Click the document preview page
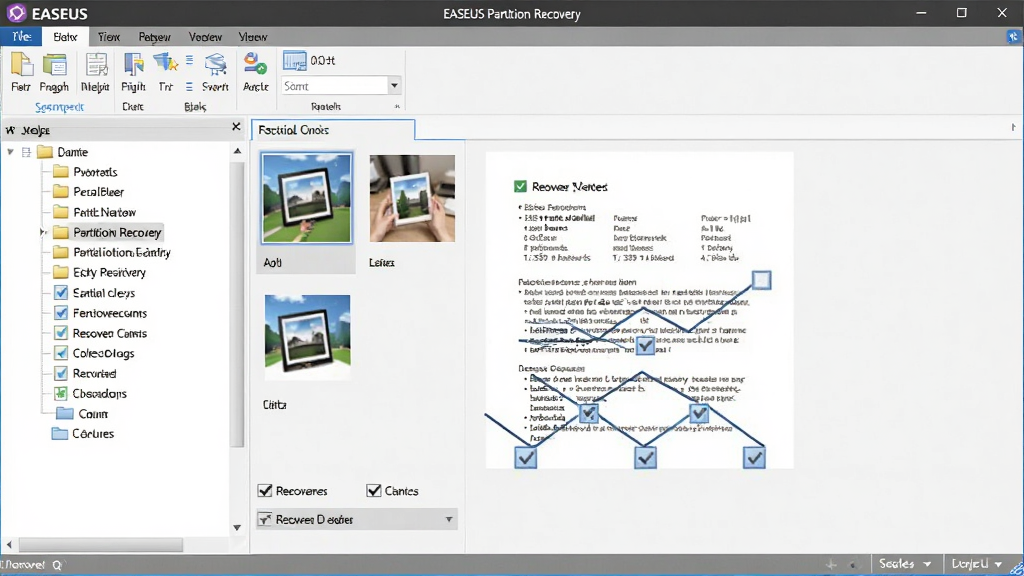Viewport: 1024px width, 576px height. 639,310
